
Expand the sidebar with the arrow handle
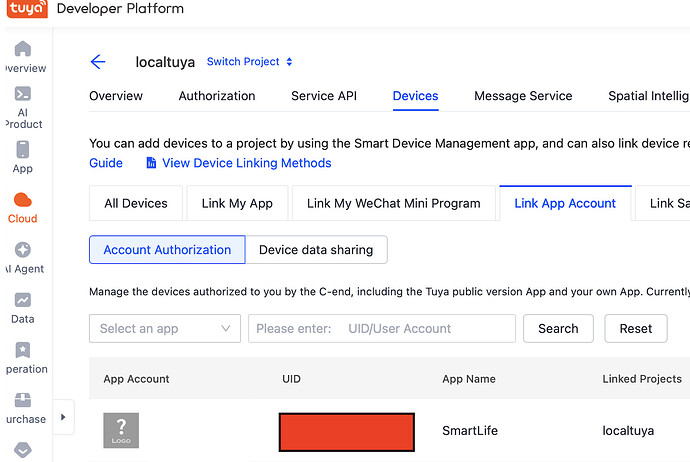63,417
